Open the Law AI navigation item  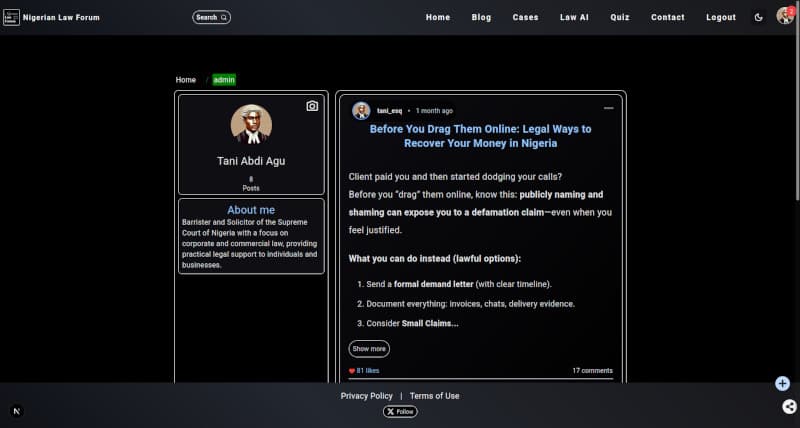pos(574,17)
